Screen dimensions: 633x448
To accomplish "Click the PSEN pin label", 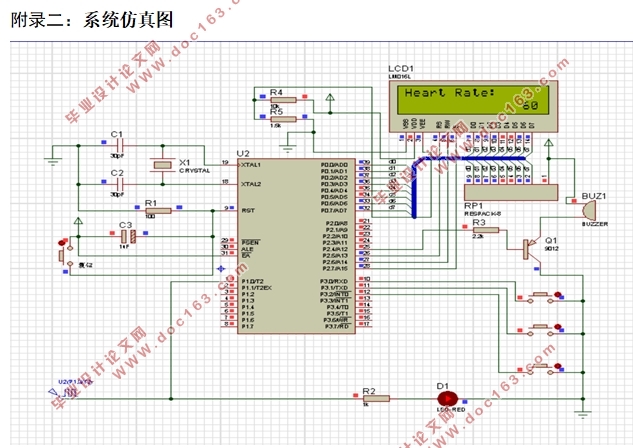I will (250, 242).
